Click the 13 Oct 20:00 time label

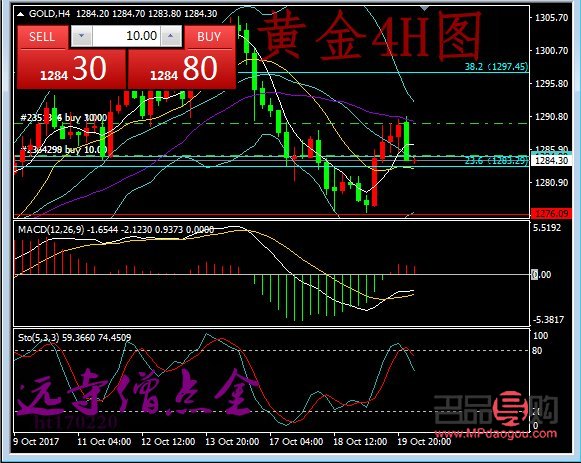tap(232, 442)
